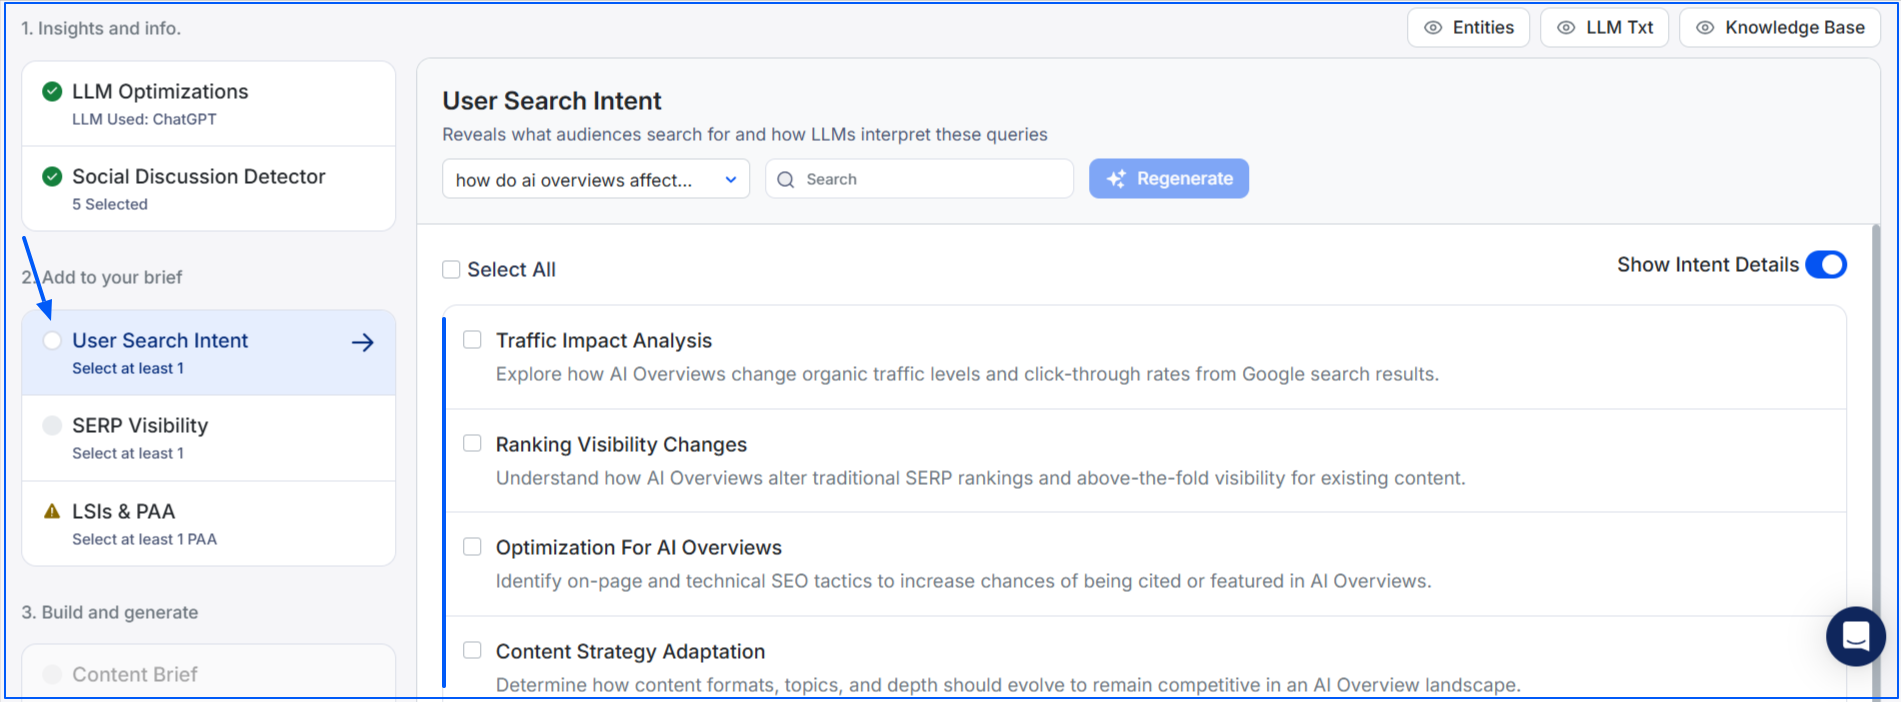Check the Ranking Visibility Changes checkbox

(472, 443)
